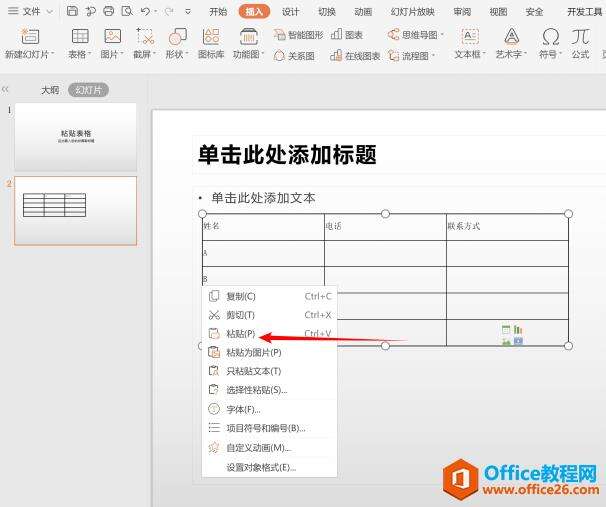Switch to the Animation (动画) tab
This screenshot has width=606, height=507.
363,12
